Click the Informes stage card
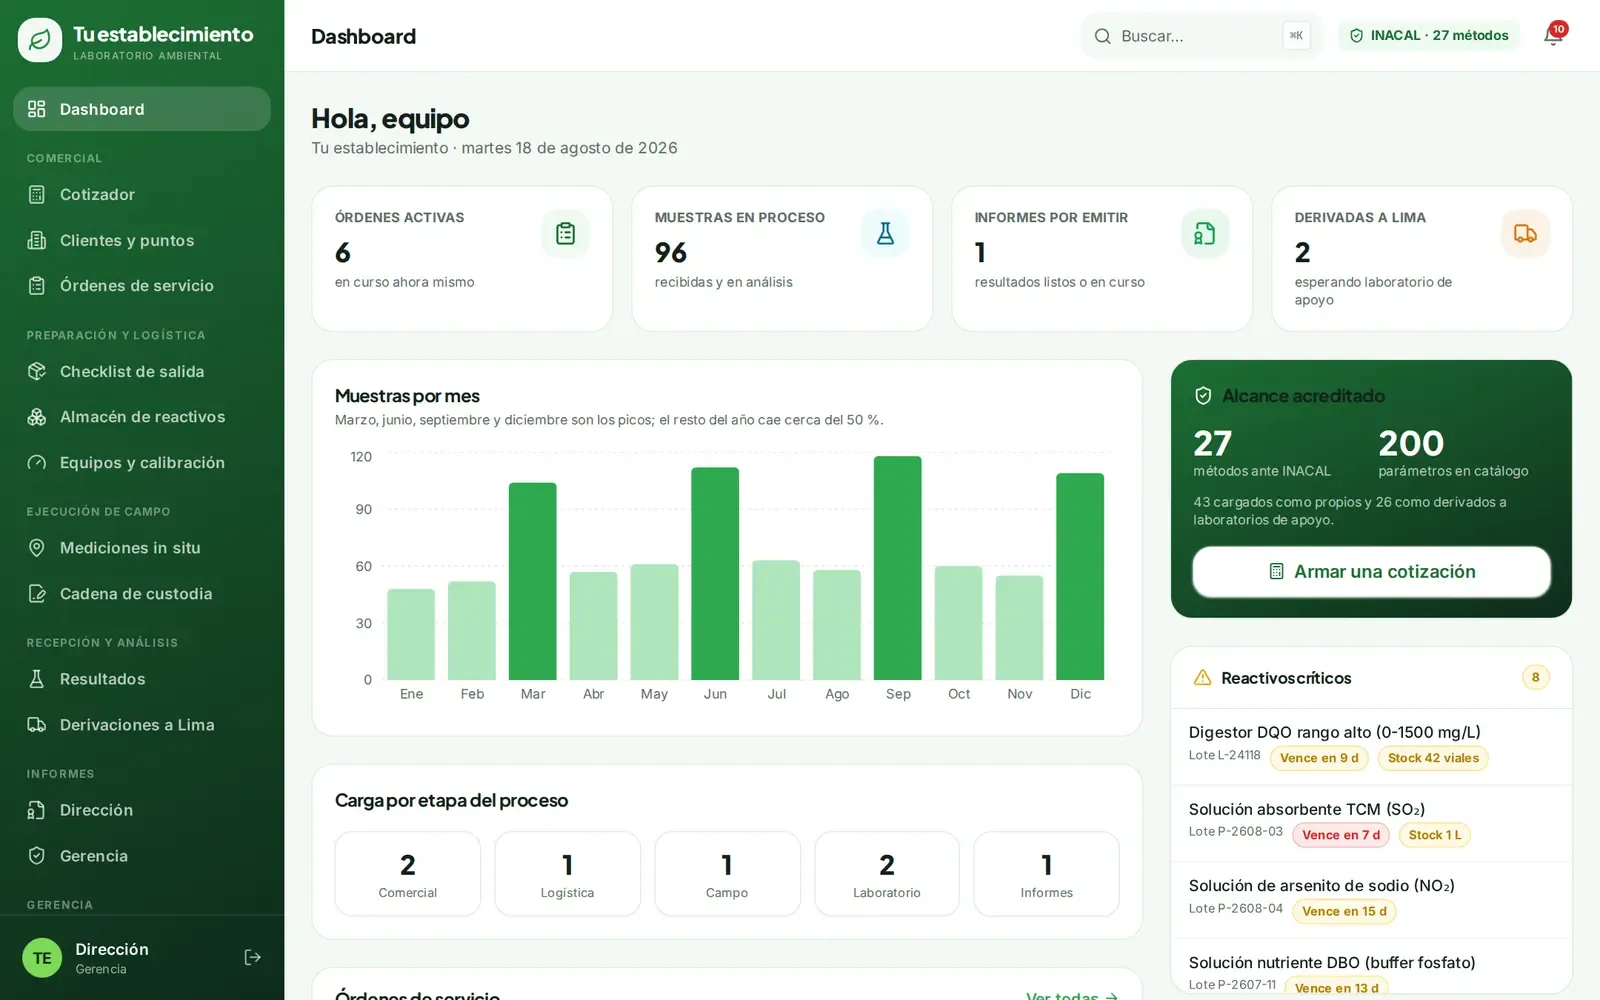 tap(1047, 874)
